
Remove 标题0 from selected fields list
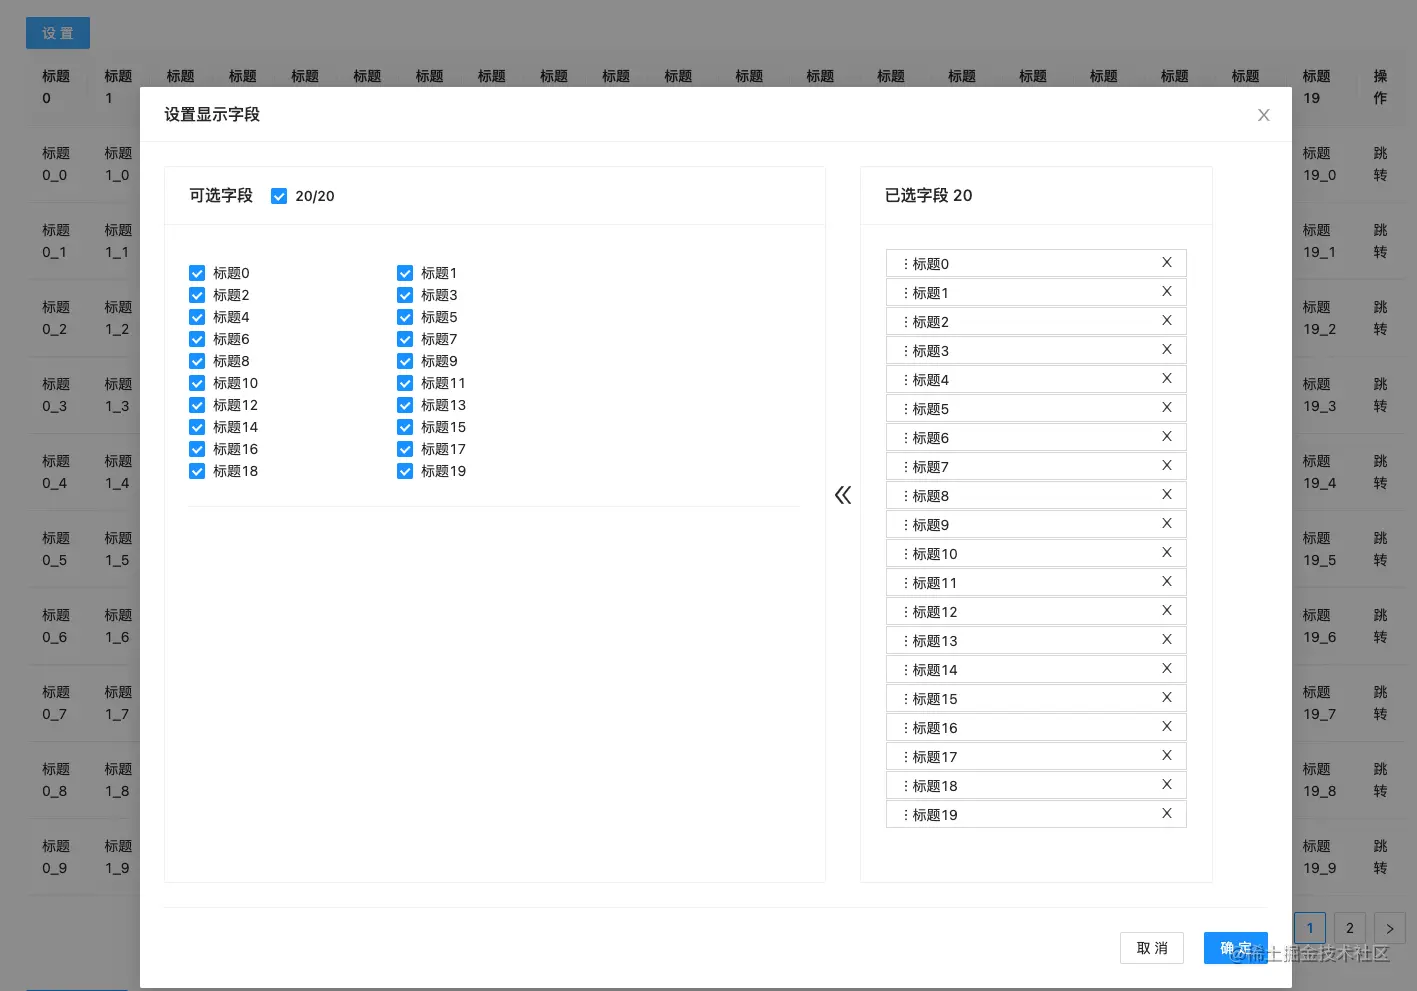coord(1166,263)
